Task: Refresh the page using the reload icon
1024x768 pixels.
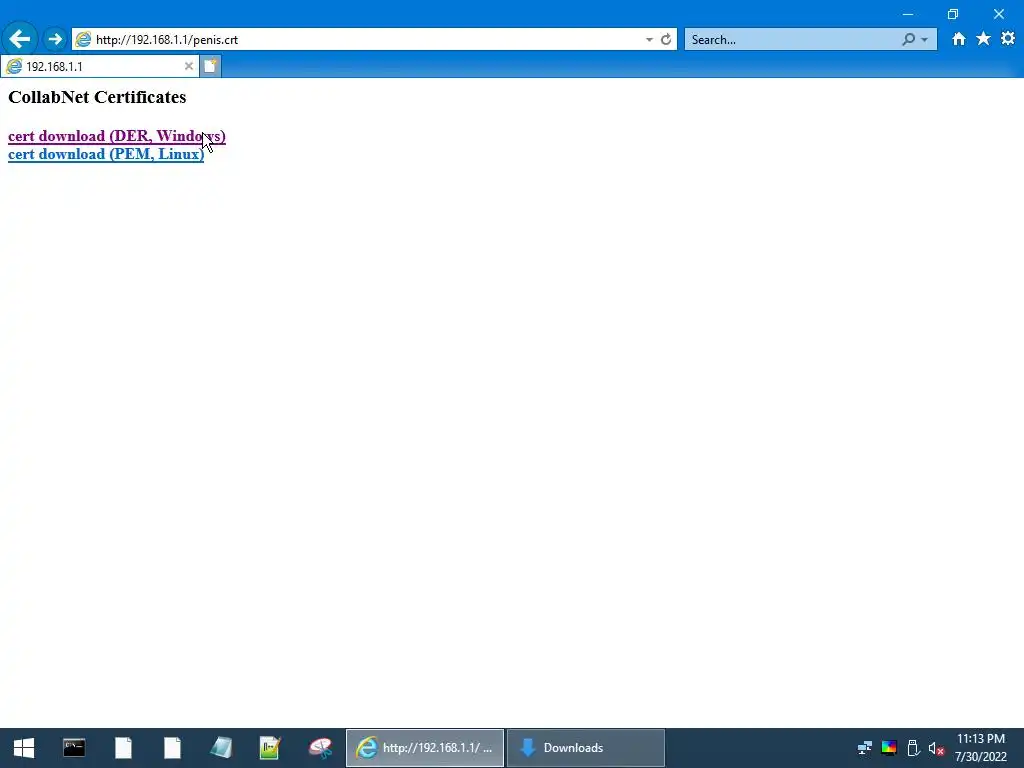Action: tap(665, 39)
